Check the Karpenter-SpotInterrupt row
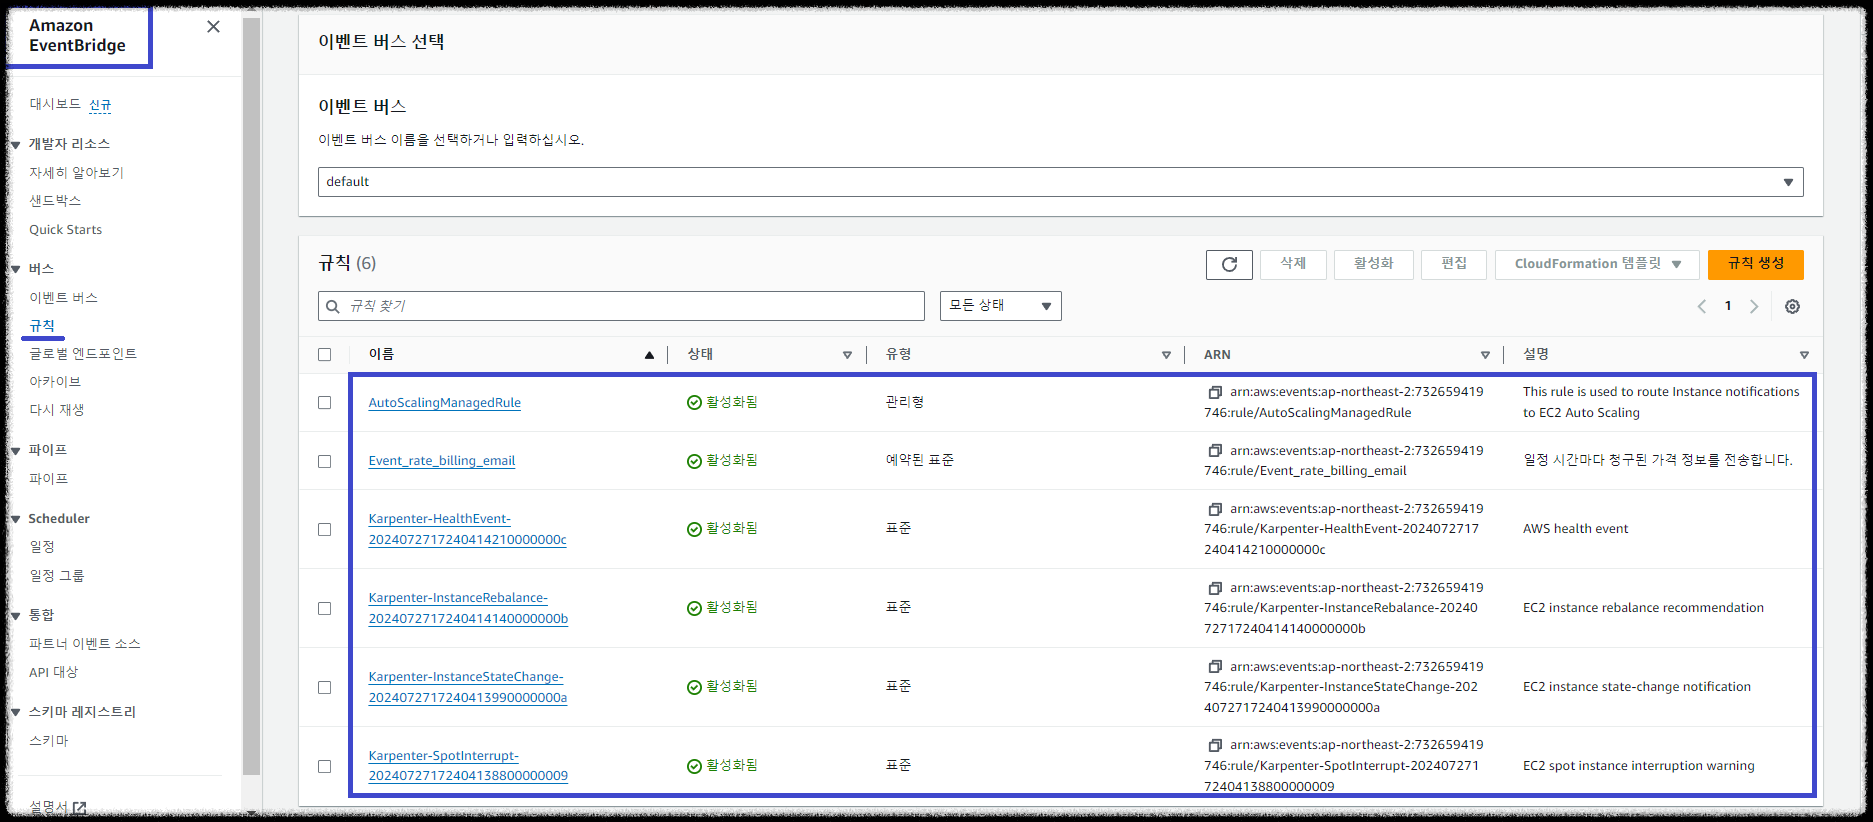1873x822 pixels. (x=324, y=766)
